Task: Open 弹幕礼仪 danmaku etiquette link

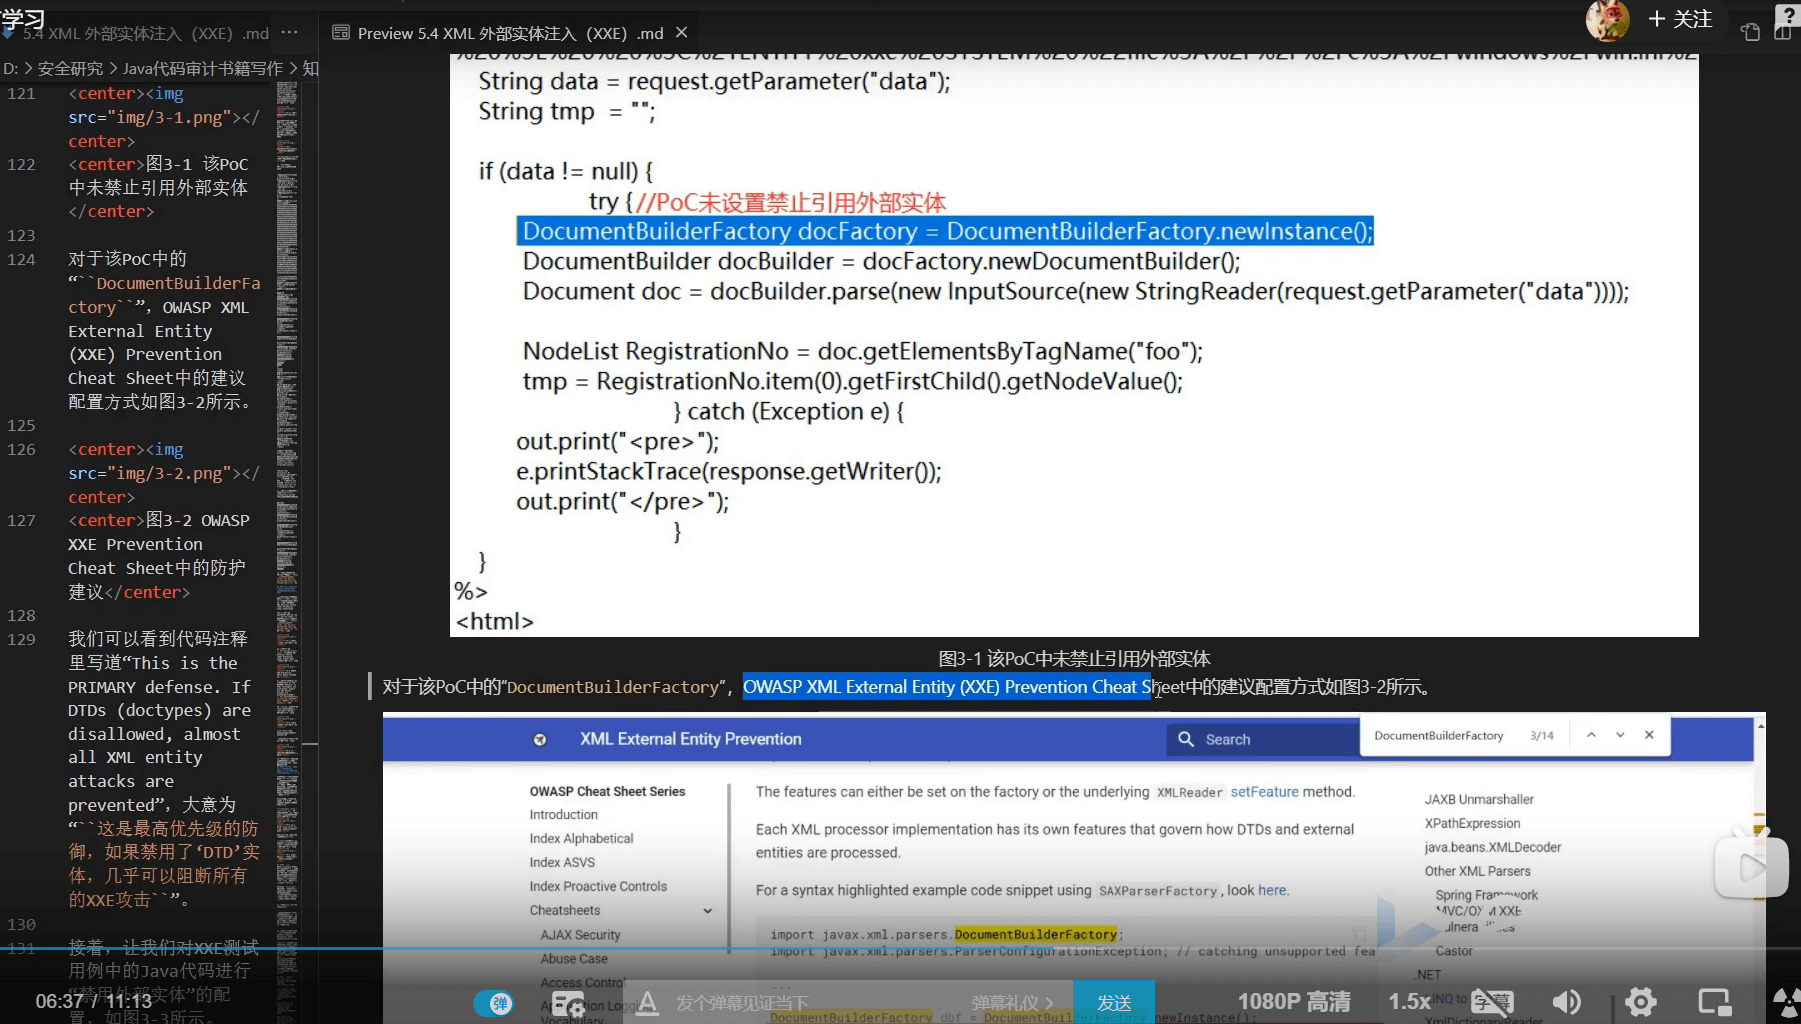Action: pyautogui.click(x=1012, y=1002)
